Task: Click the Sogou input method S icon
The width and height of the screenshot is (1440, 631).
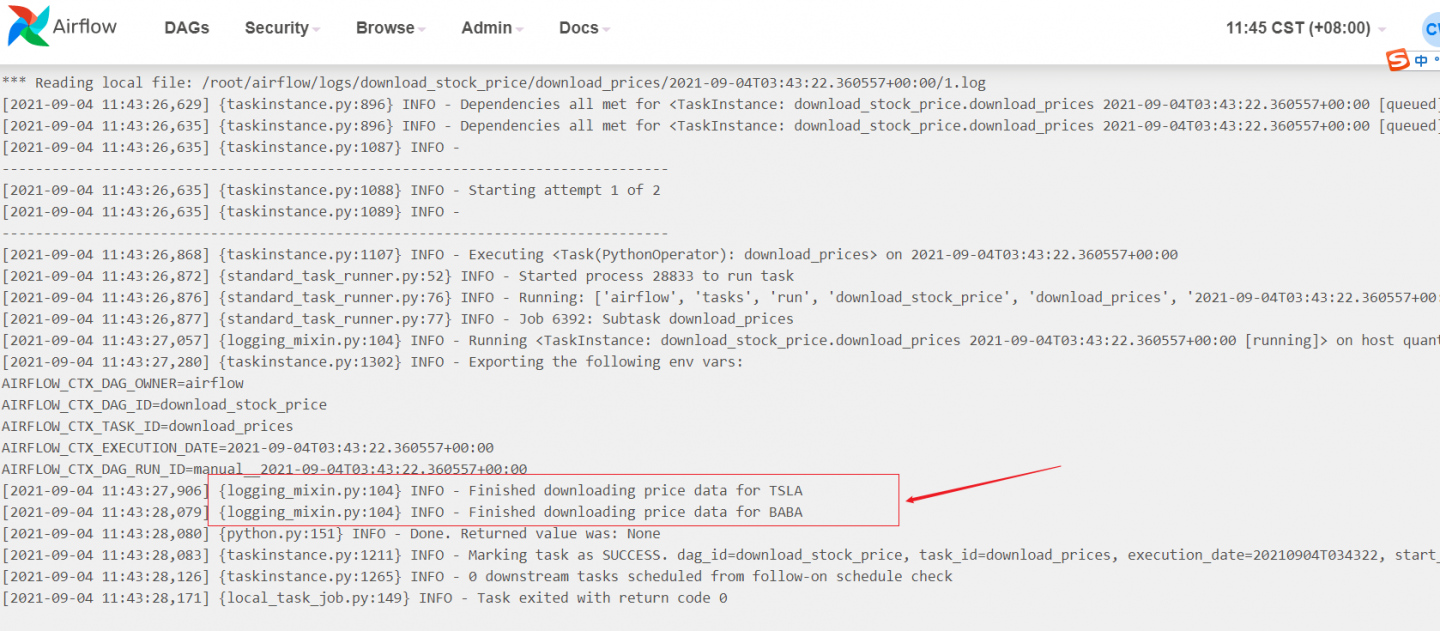Action: [1397, 60]
